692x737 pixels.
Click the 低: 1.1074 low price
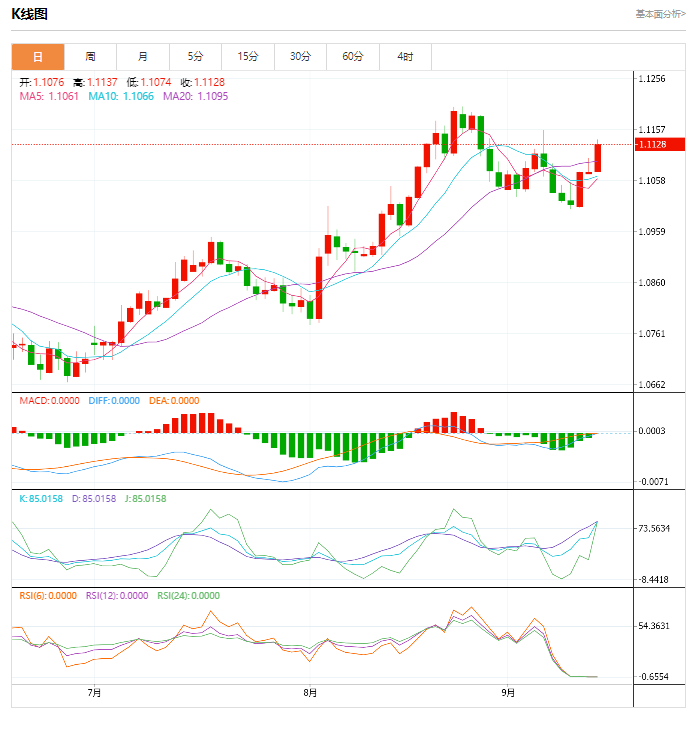149,82
